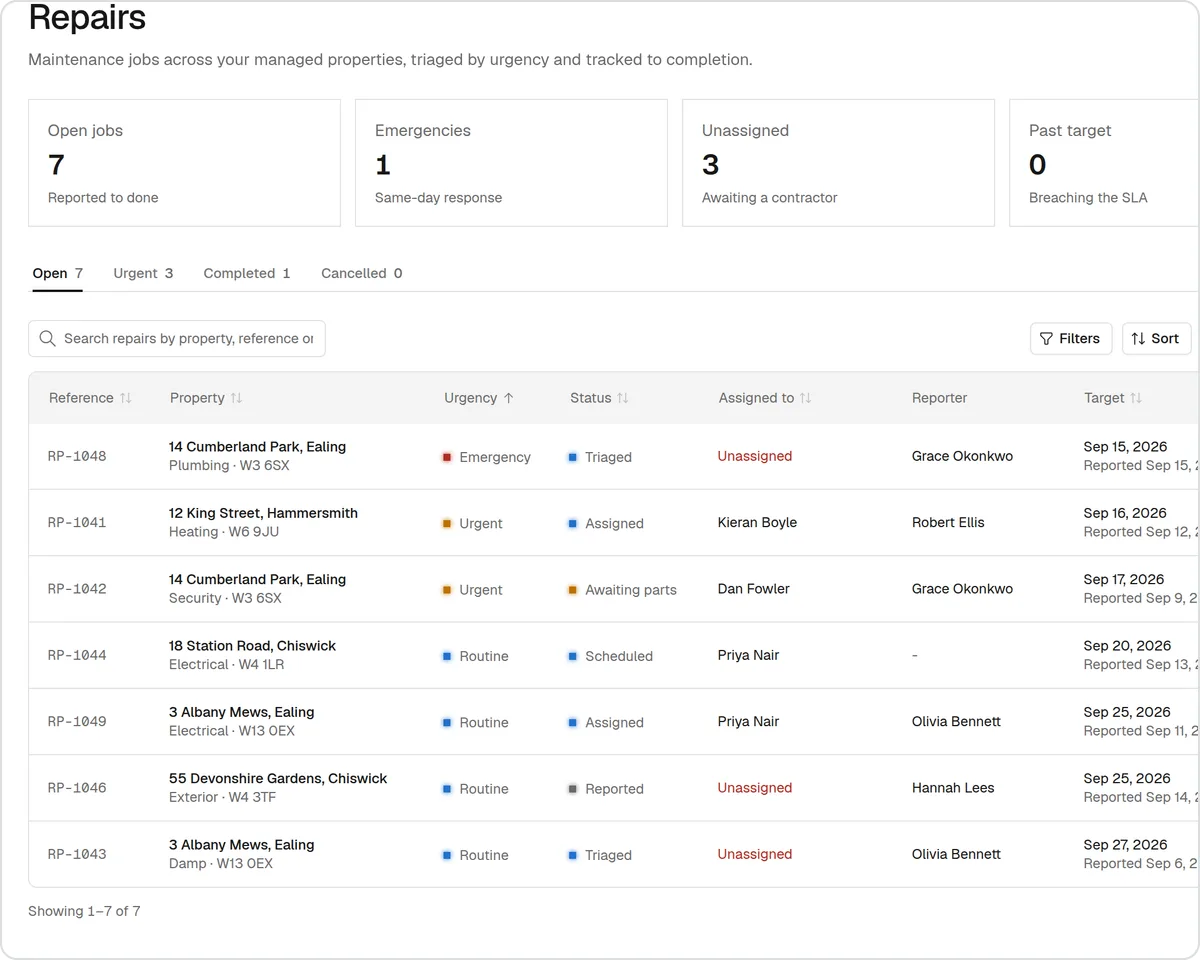Open repair reference RP-1049
Image resolution: width=1200 pixels, height=960 pixels.
click(77, 721)
